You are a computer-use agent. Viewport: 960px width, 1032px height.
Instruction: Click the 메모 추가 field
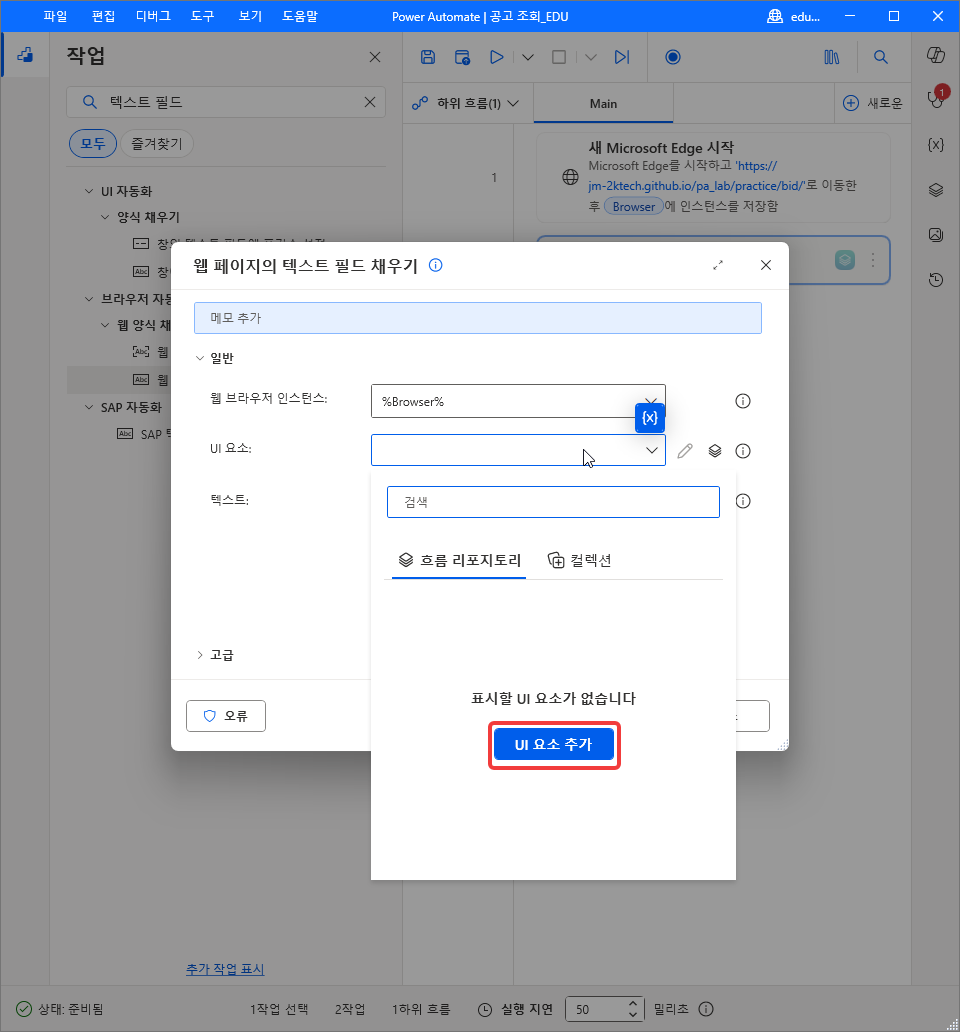[478, 318]
